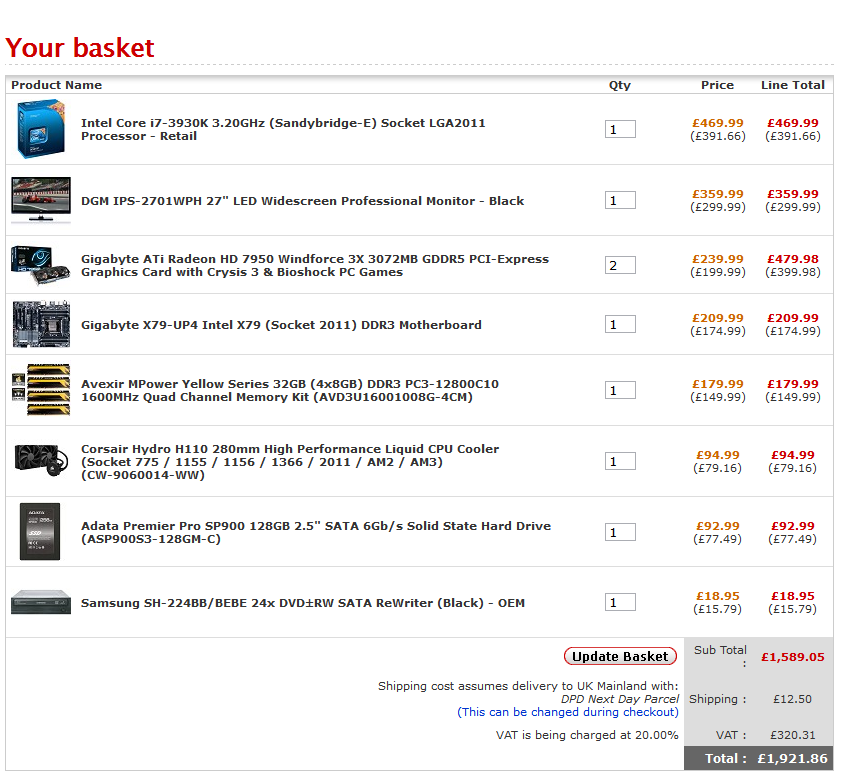Click the Adata SSD product thumbnail
843x775 pixels.
[41, 532]
